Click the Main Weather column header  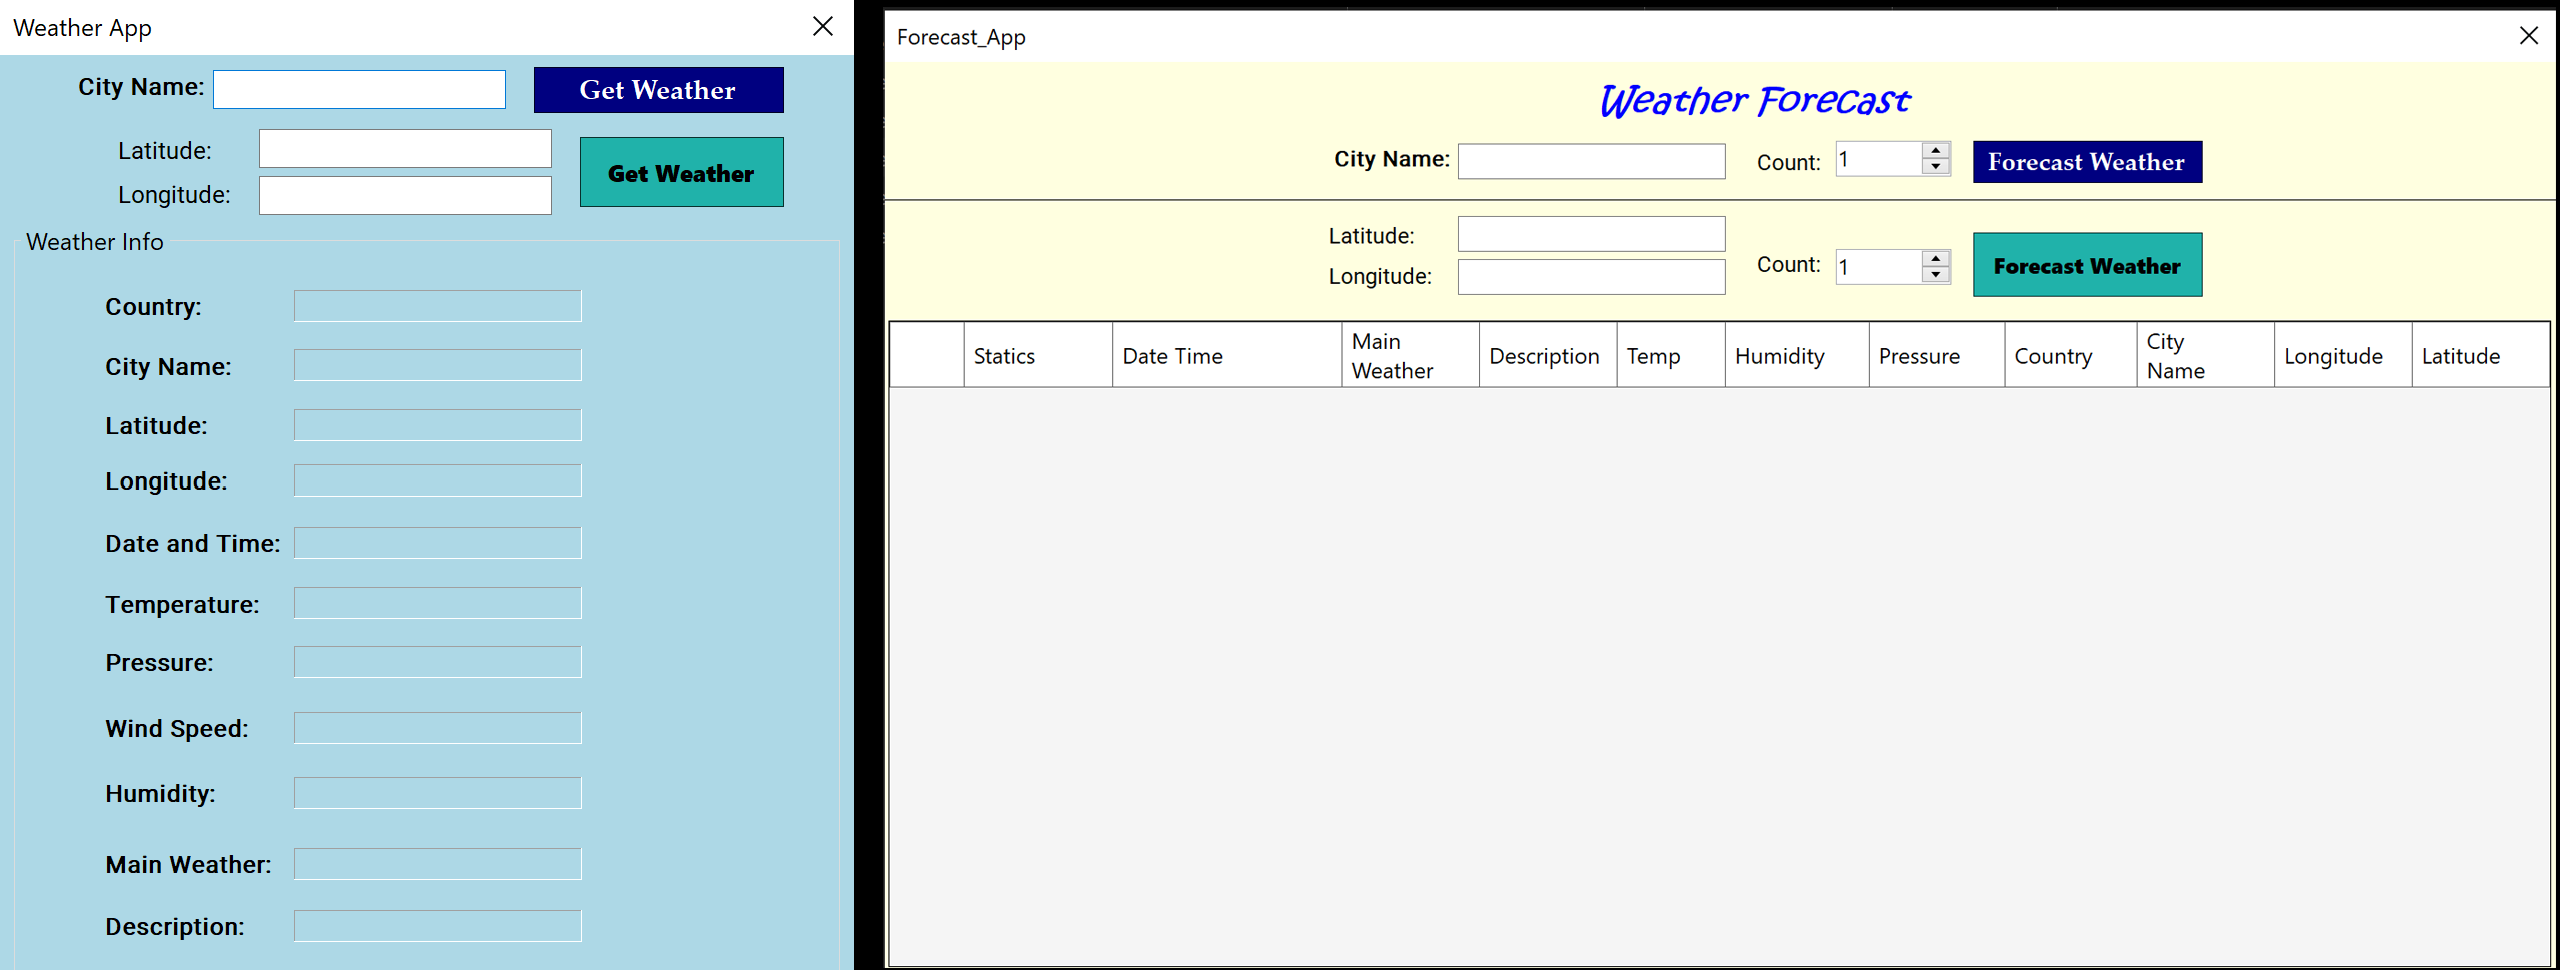[x=1410, y=355]
